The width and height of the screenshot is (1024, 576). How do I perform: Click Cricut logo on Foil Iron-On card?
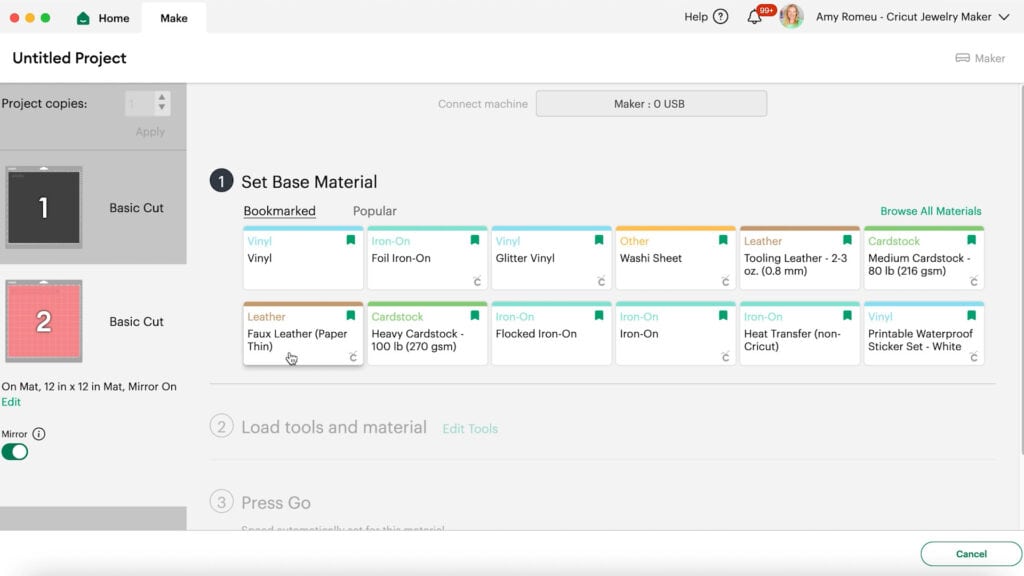477,281
